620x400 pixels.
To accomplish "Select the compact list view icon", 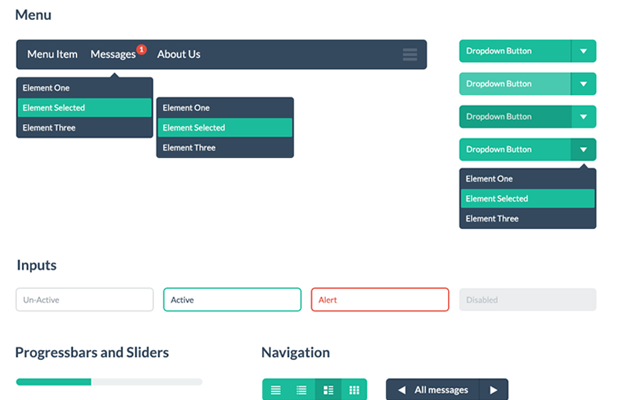I will pos(301,390).
